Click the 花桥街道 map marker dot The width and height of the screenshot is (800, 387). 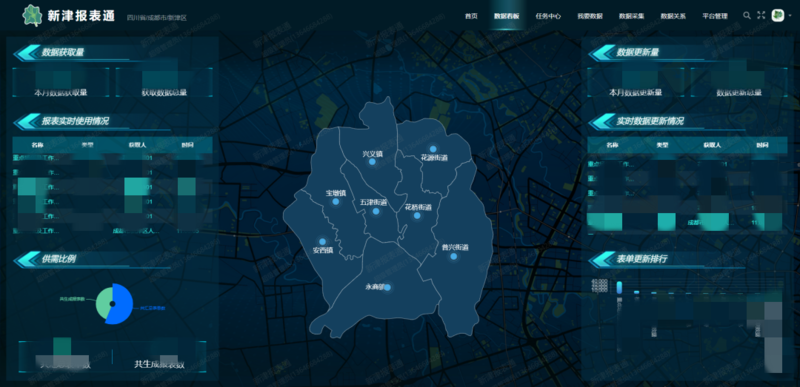(x=417, y=216)
